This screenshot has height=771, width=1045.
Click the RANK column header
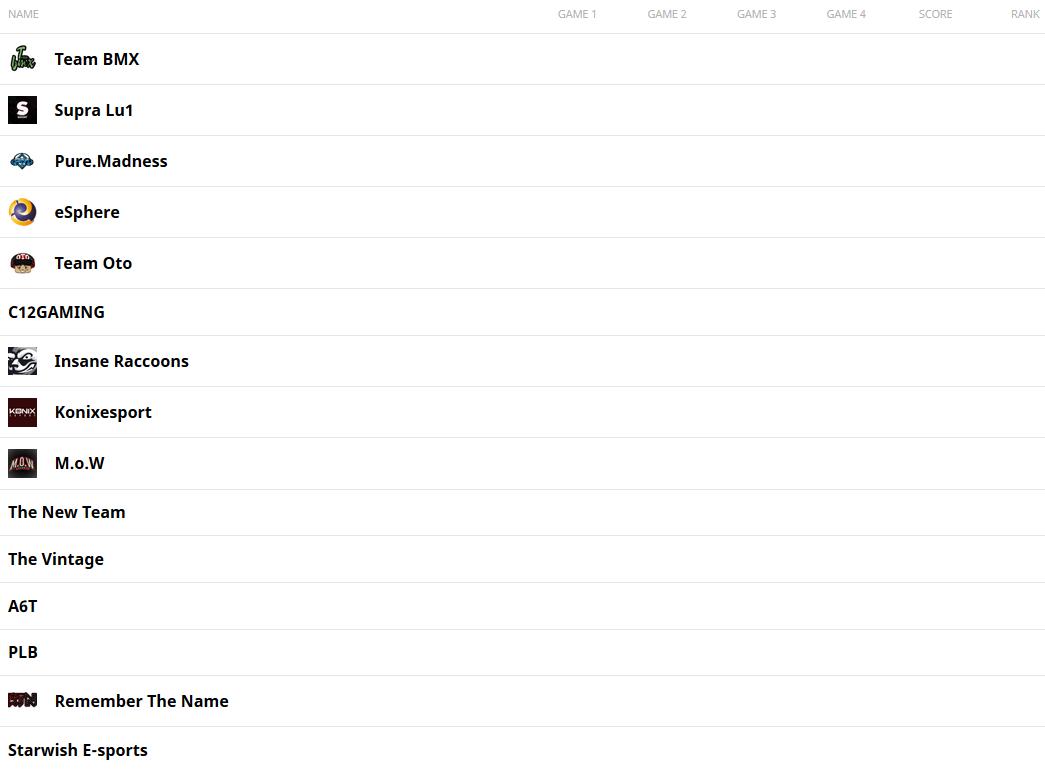pyautogui.click(x=1024, y=14)
